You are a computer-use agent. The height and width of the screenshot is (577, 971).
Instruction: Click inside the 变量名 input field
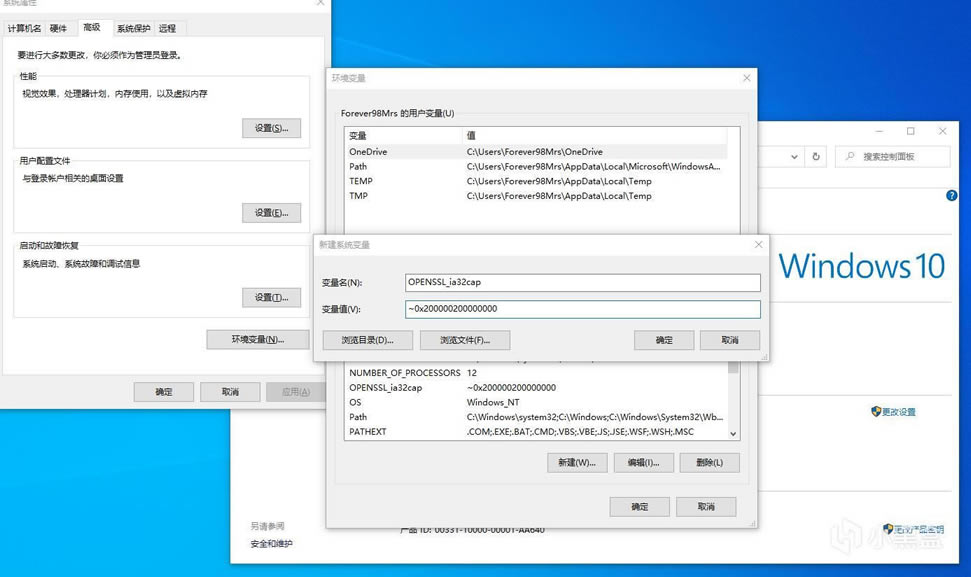(582, 282)
